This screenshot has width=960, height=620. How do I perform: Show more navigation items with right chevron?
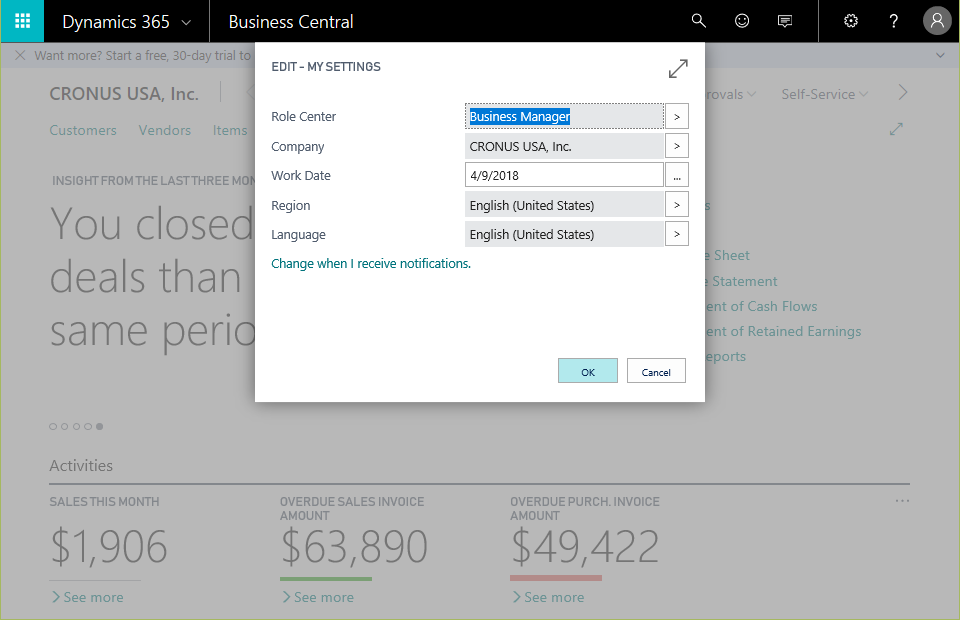point(903,93)
